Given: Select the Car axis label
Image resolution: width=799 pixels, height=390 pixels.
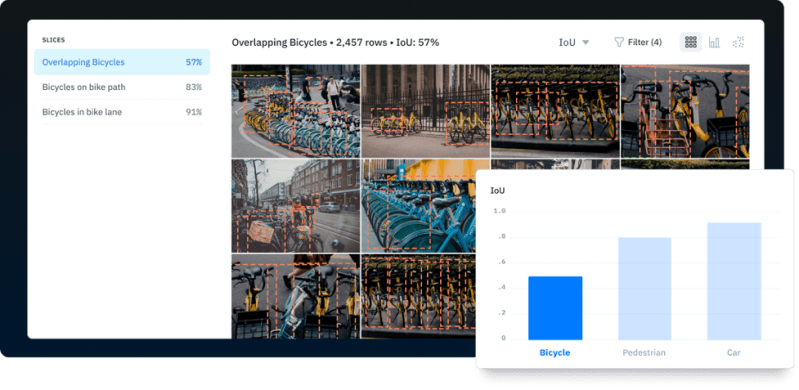Looking at the screenshot, I should coord(734,352).
